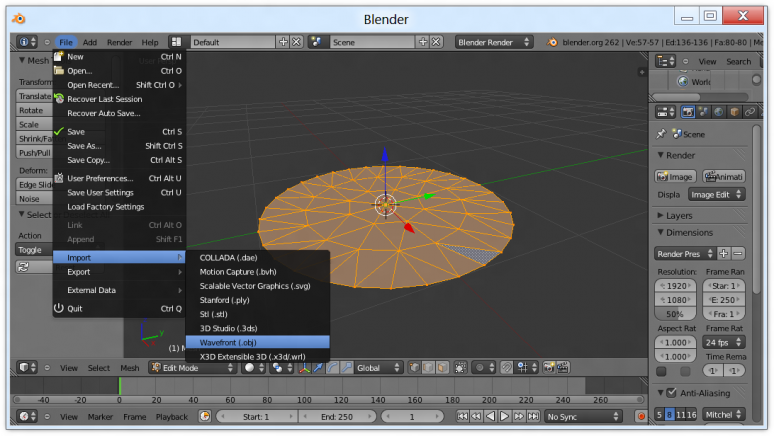The height and width of the screenshot is (436, 774).
Task: Select Edge select mode icon
Action: tap(428, 367)
